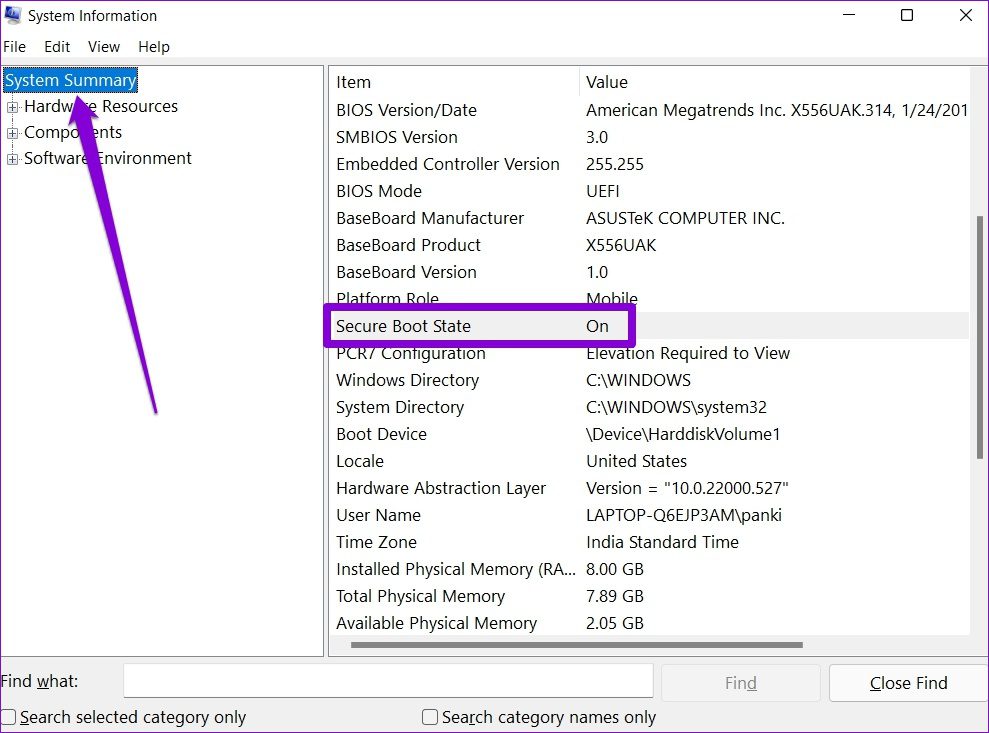Enable Search category names only checkbox
This screenshot has width=989, height=733.
pos(430,717)
